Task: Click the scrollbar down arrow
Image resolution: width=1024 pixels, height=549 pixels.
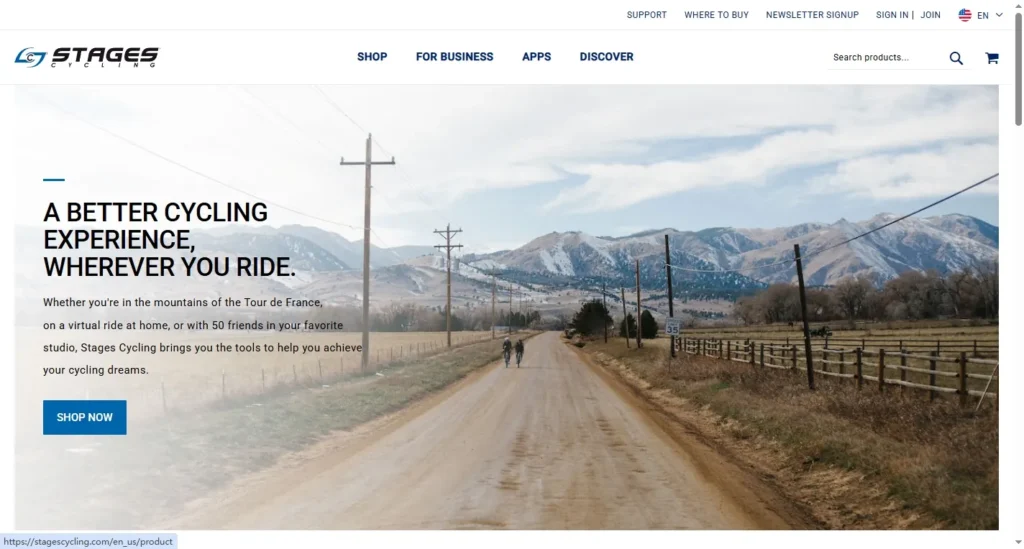Action: [x=1018, y=542]
